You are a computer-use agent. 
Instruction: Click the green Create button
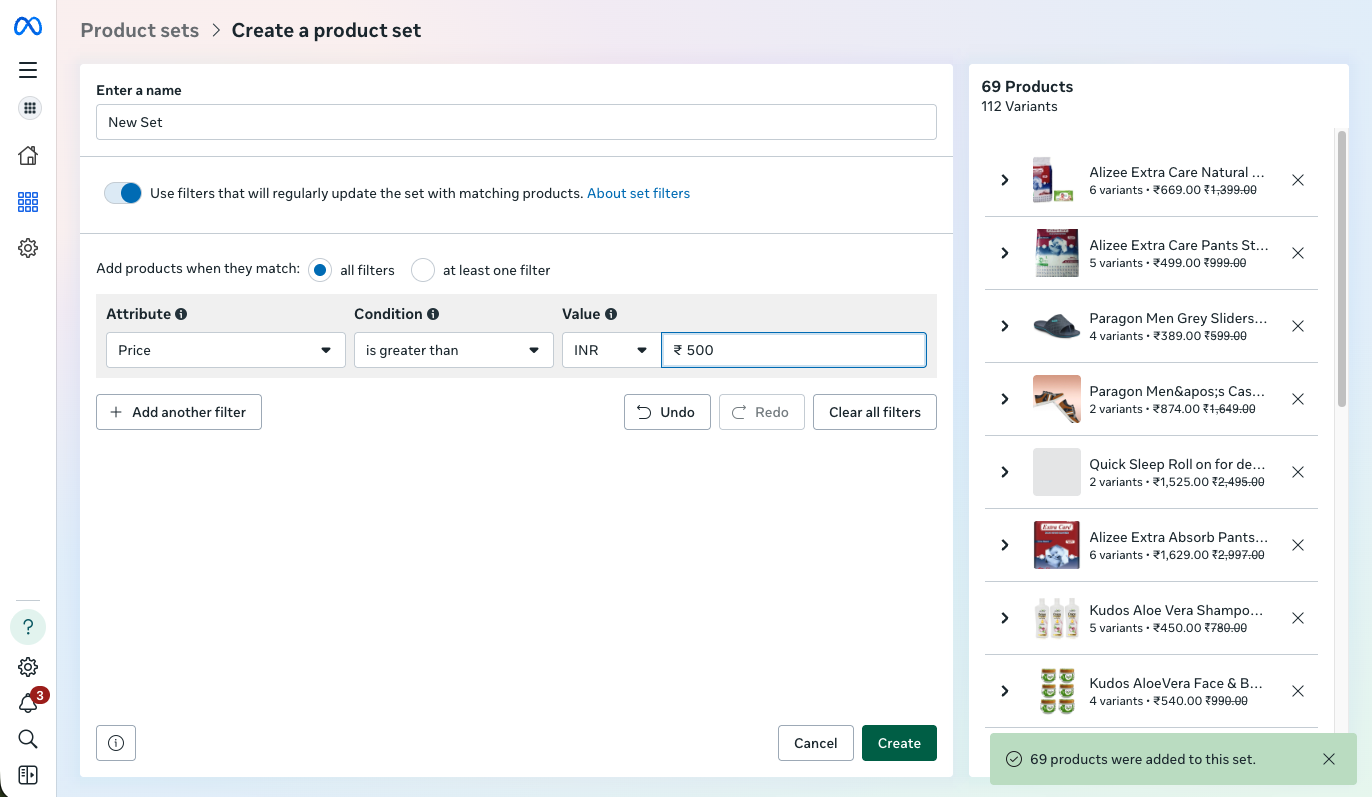coord(898,743)
